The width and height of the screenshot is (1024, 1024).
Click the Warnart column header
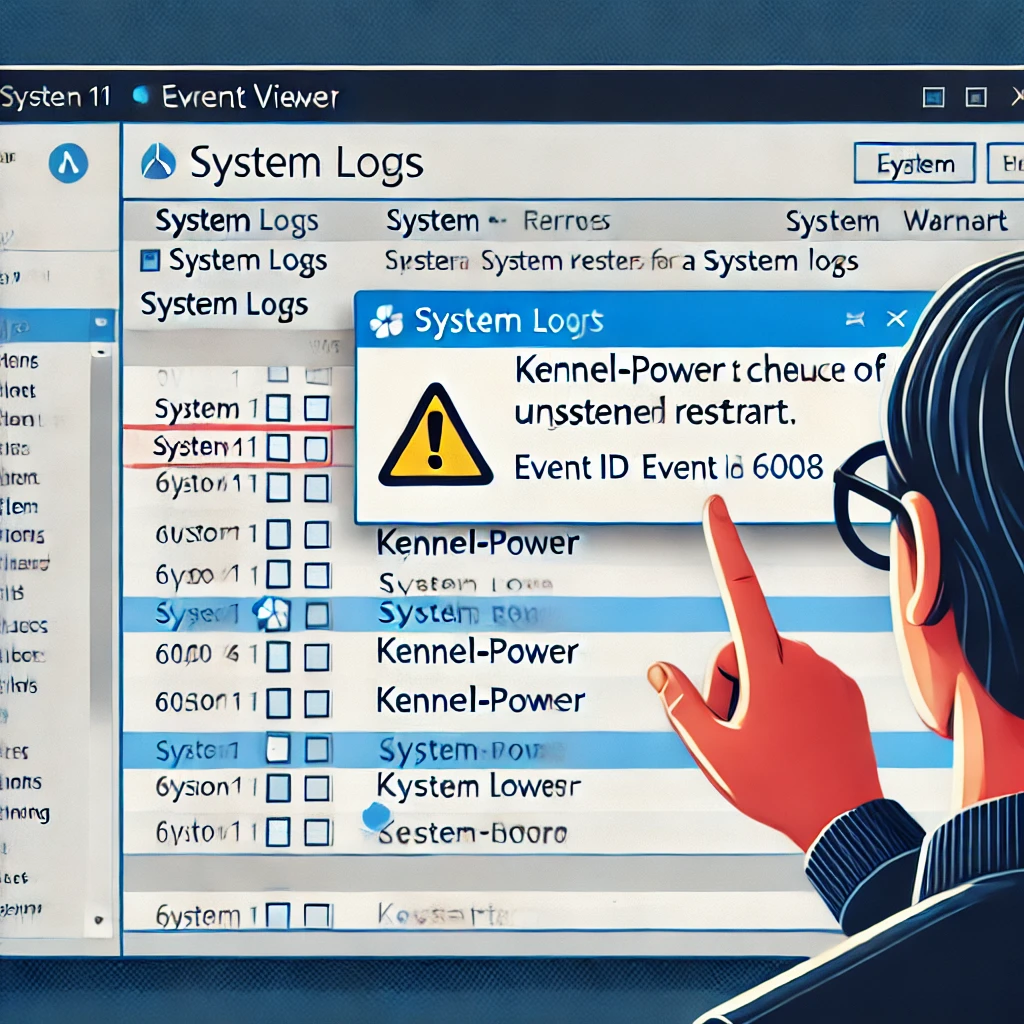[955, 221]
